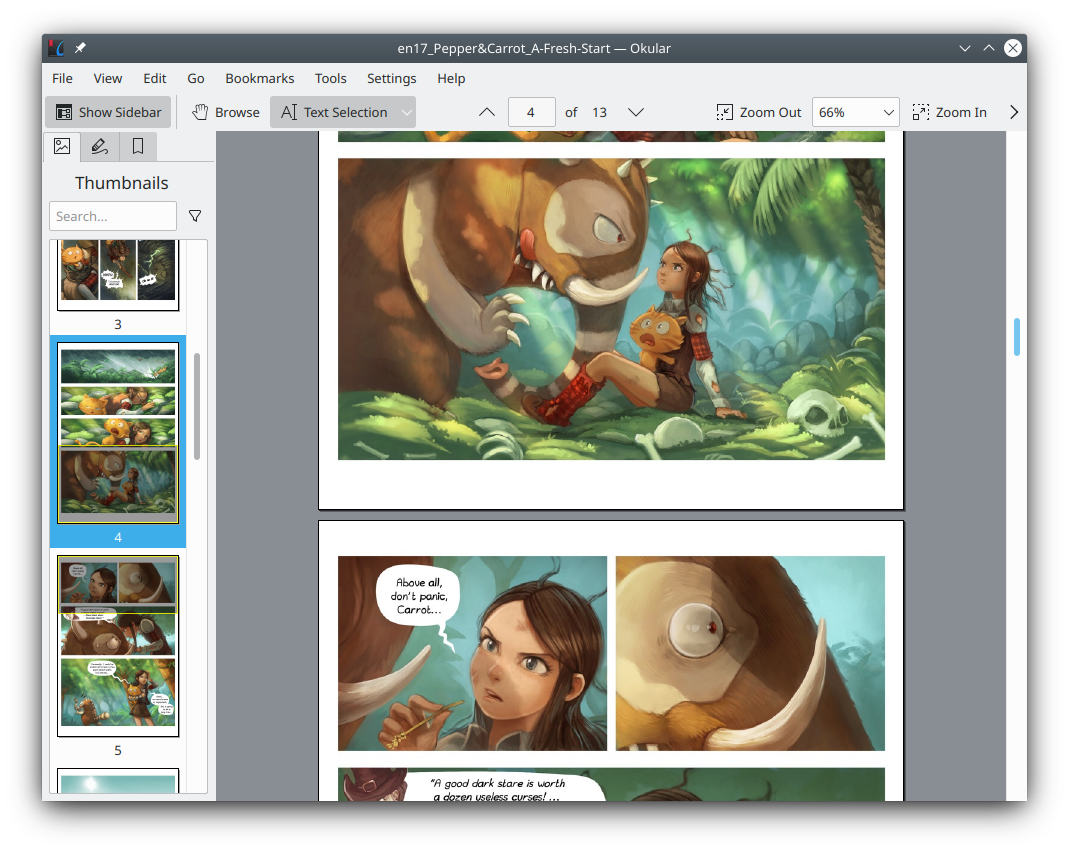
Task: Open the Bookmarks menu
Action: click(259, 78)
